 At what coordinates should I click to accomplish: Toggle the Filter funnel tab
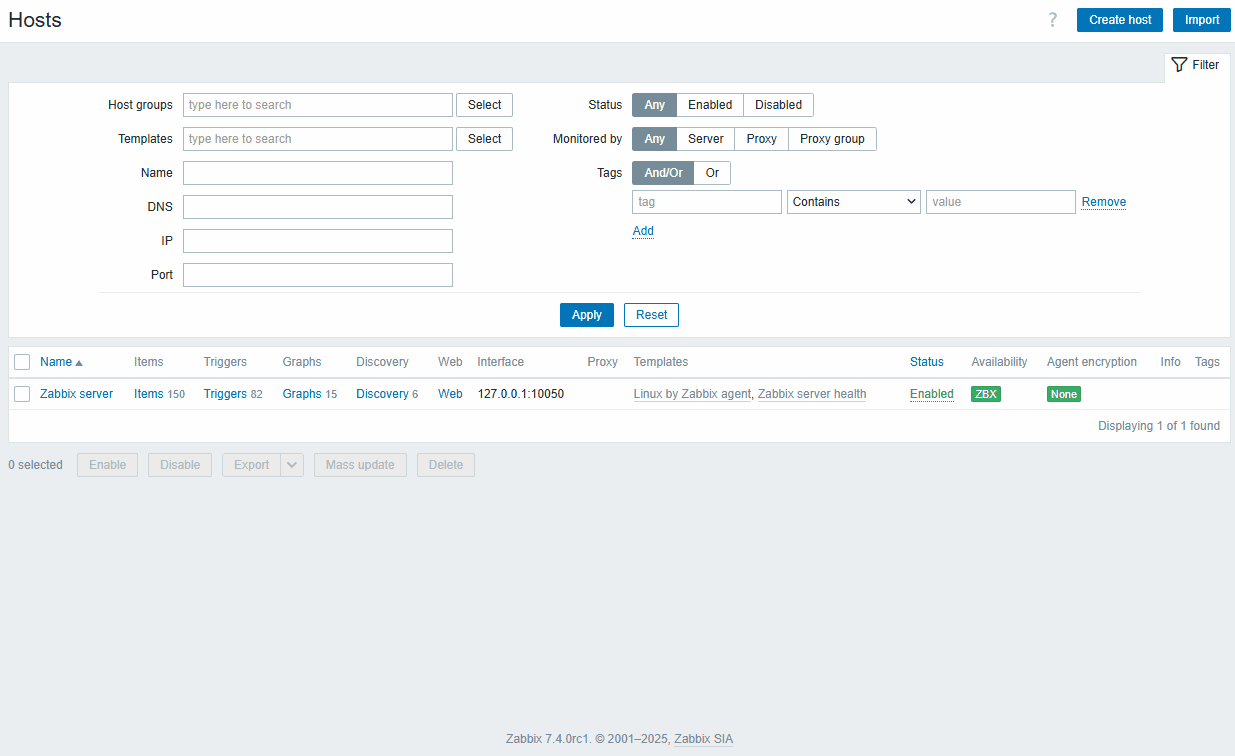pyautogui.click(x=1196, y=65)
